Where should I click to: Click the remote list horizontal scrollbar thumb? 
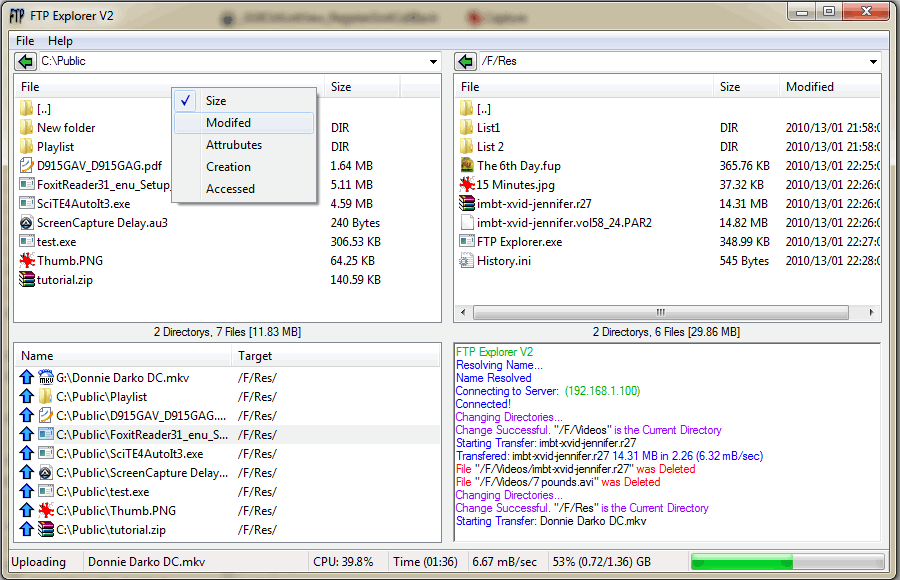(661, 312)
